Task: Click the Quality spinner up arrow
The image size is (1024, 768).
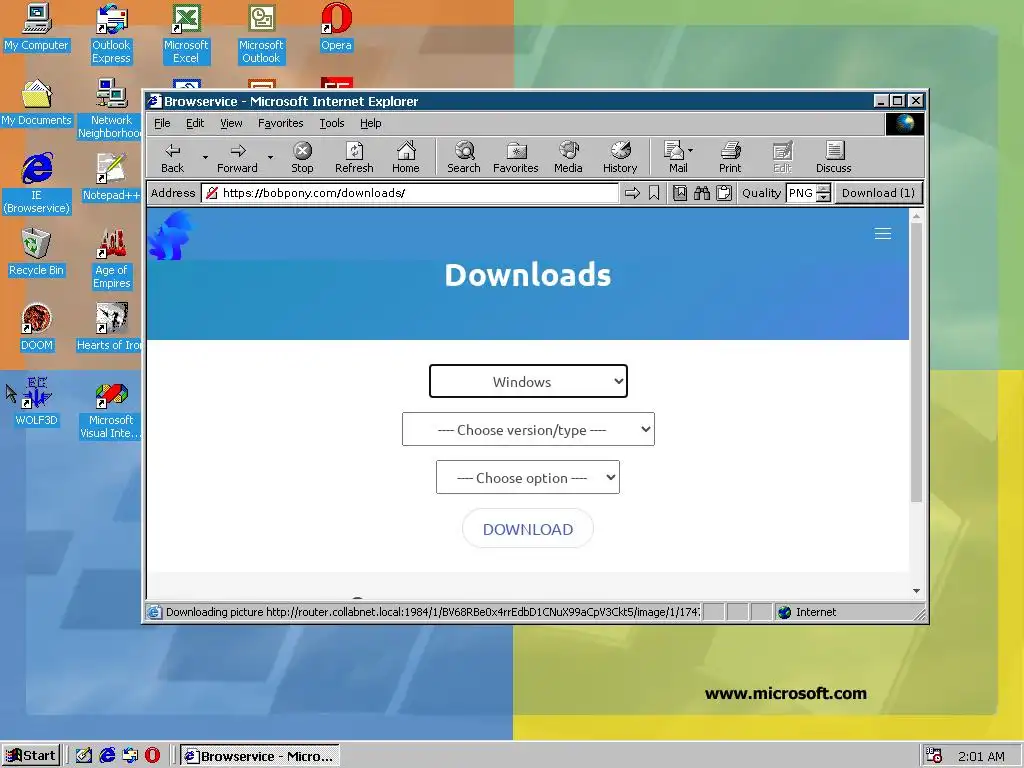Action: [824, 189]
